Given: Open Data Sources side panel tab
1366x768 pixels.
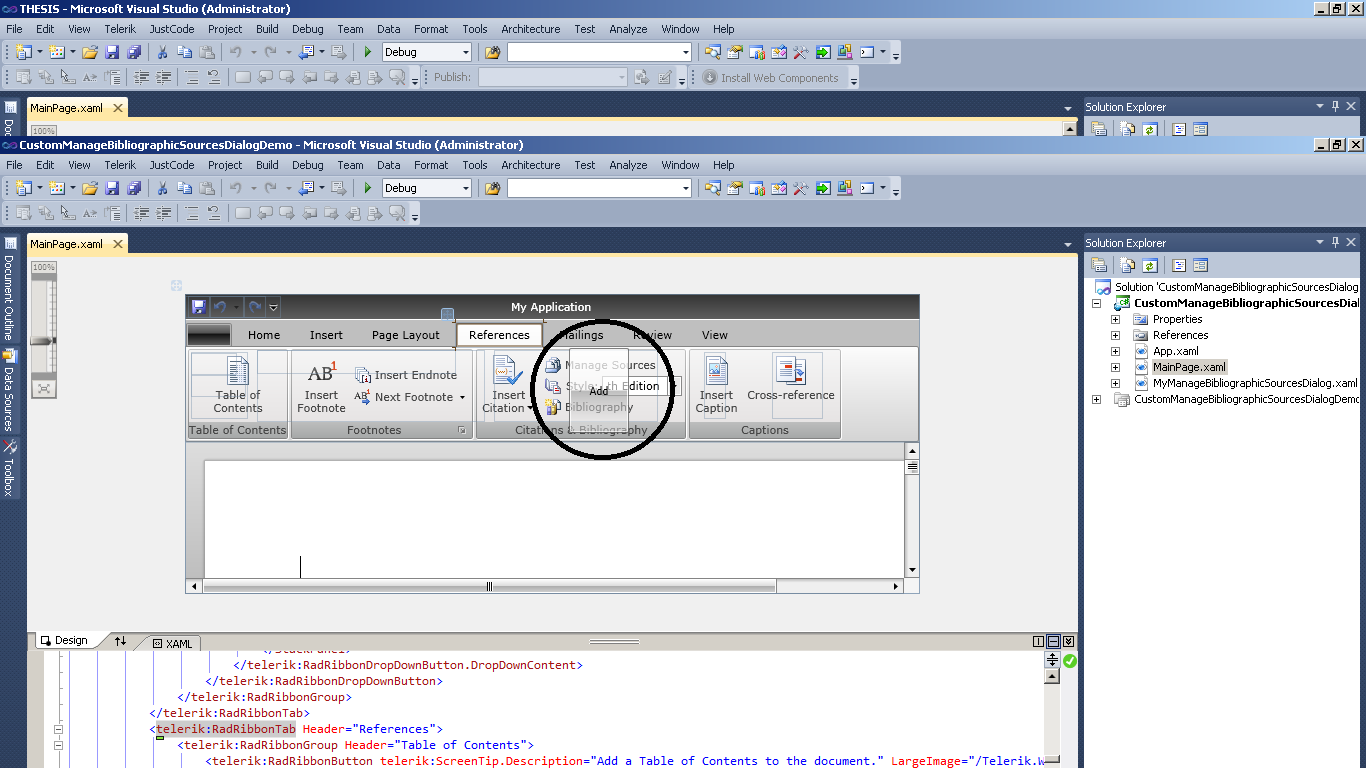Looking at the screenshot, I should pos(9,390).
